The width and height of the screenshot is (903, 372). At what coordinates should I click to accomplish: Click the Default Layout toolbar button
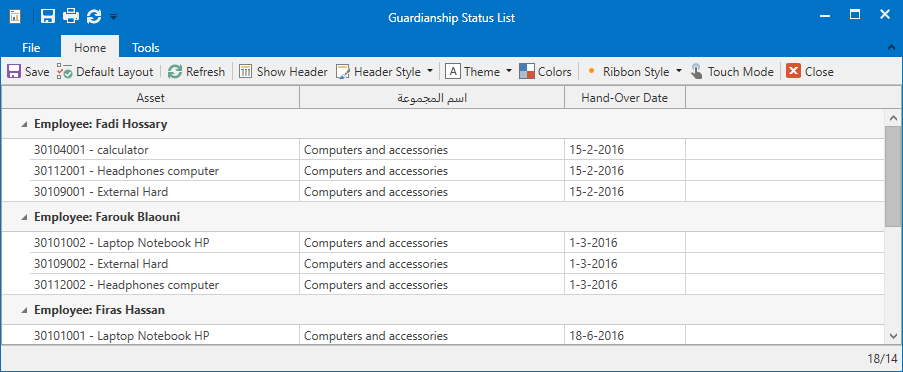click(105, 71)
